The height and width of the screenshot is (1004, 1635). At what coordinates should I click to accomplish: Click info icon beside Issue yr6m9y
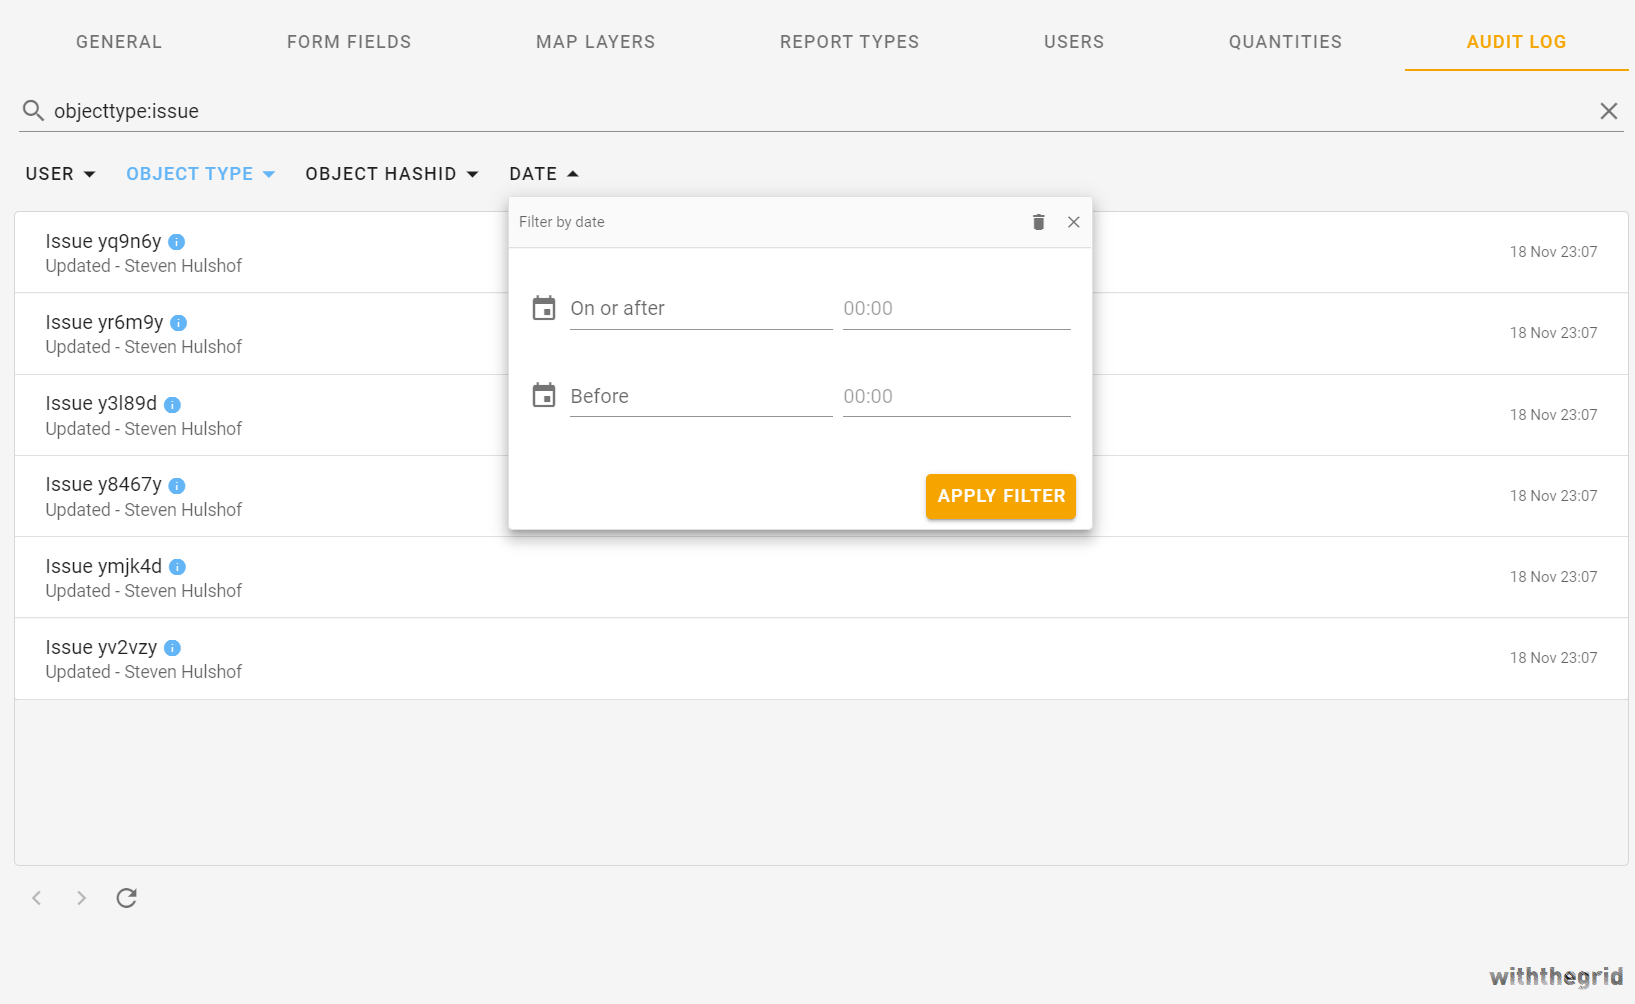tap(179, 323)
